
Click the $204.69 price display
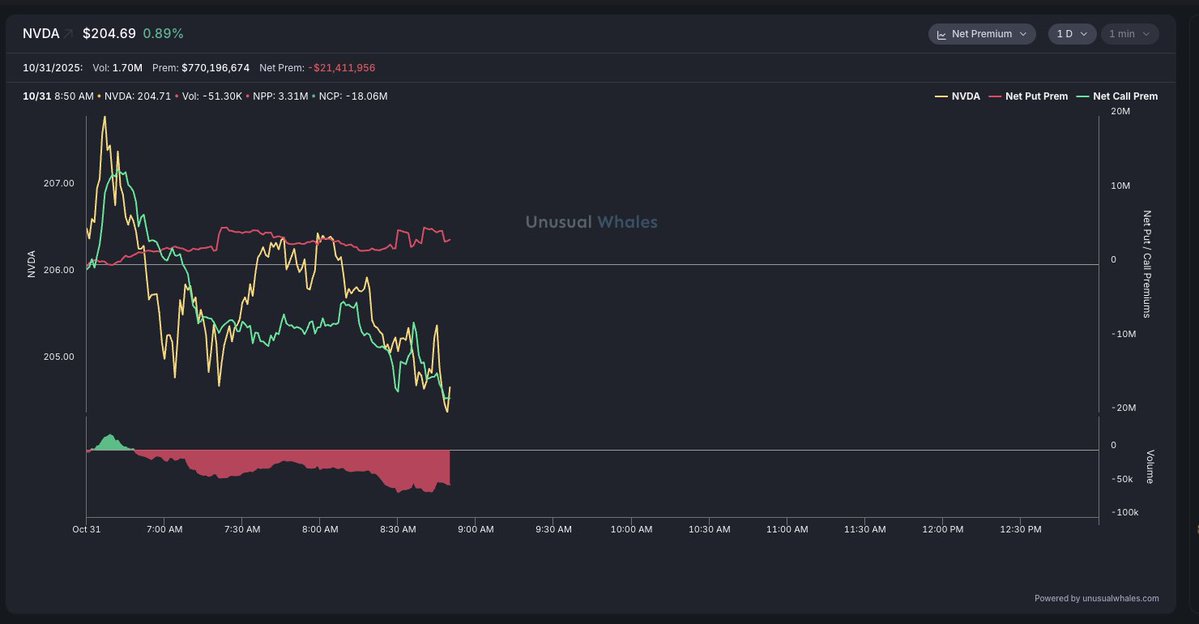pos(109,34)
